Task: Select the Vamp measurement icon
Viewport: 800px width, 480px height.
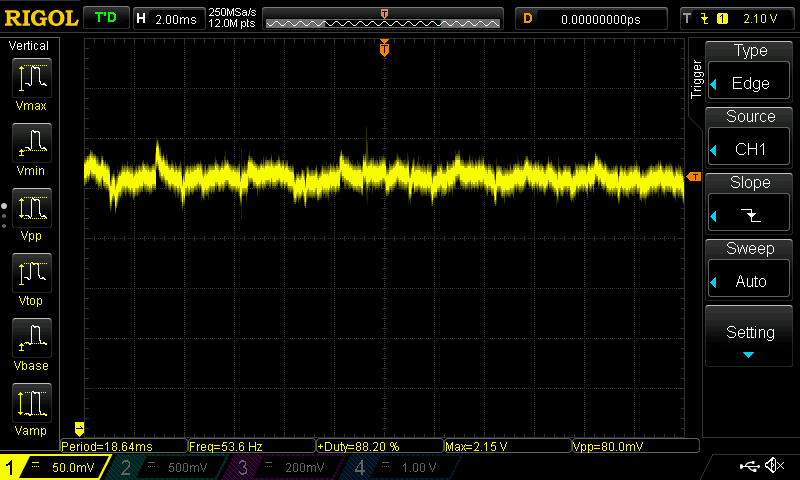Action: [31, 403]
